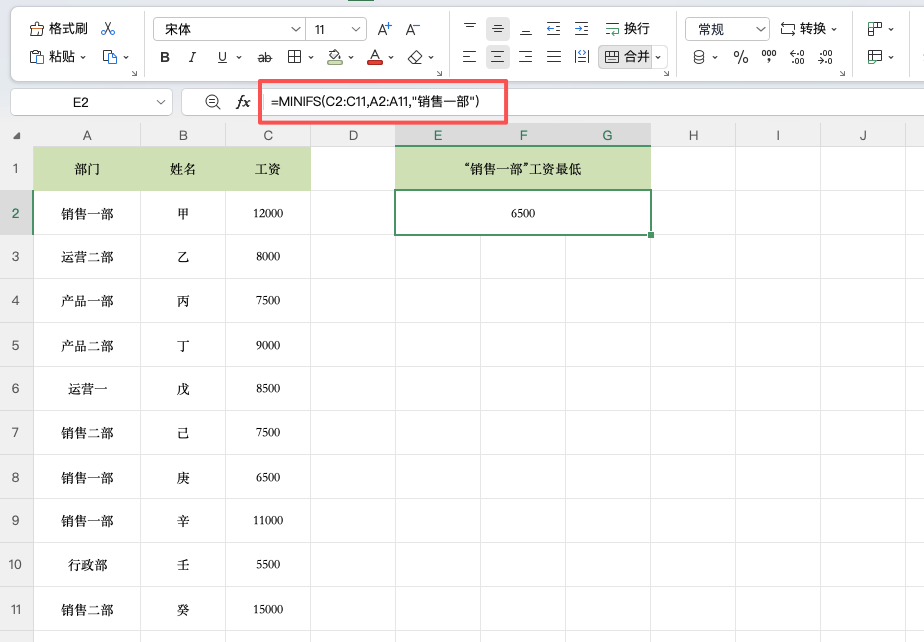Click the salary cell showing 15000
924x642 pixels.
(268, 609)
